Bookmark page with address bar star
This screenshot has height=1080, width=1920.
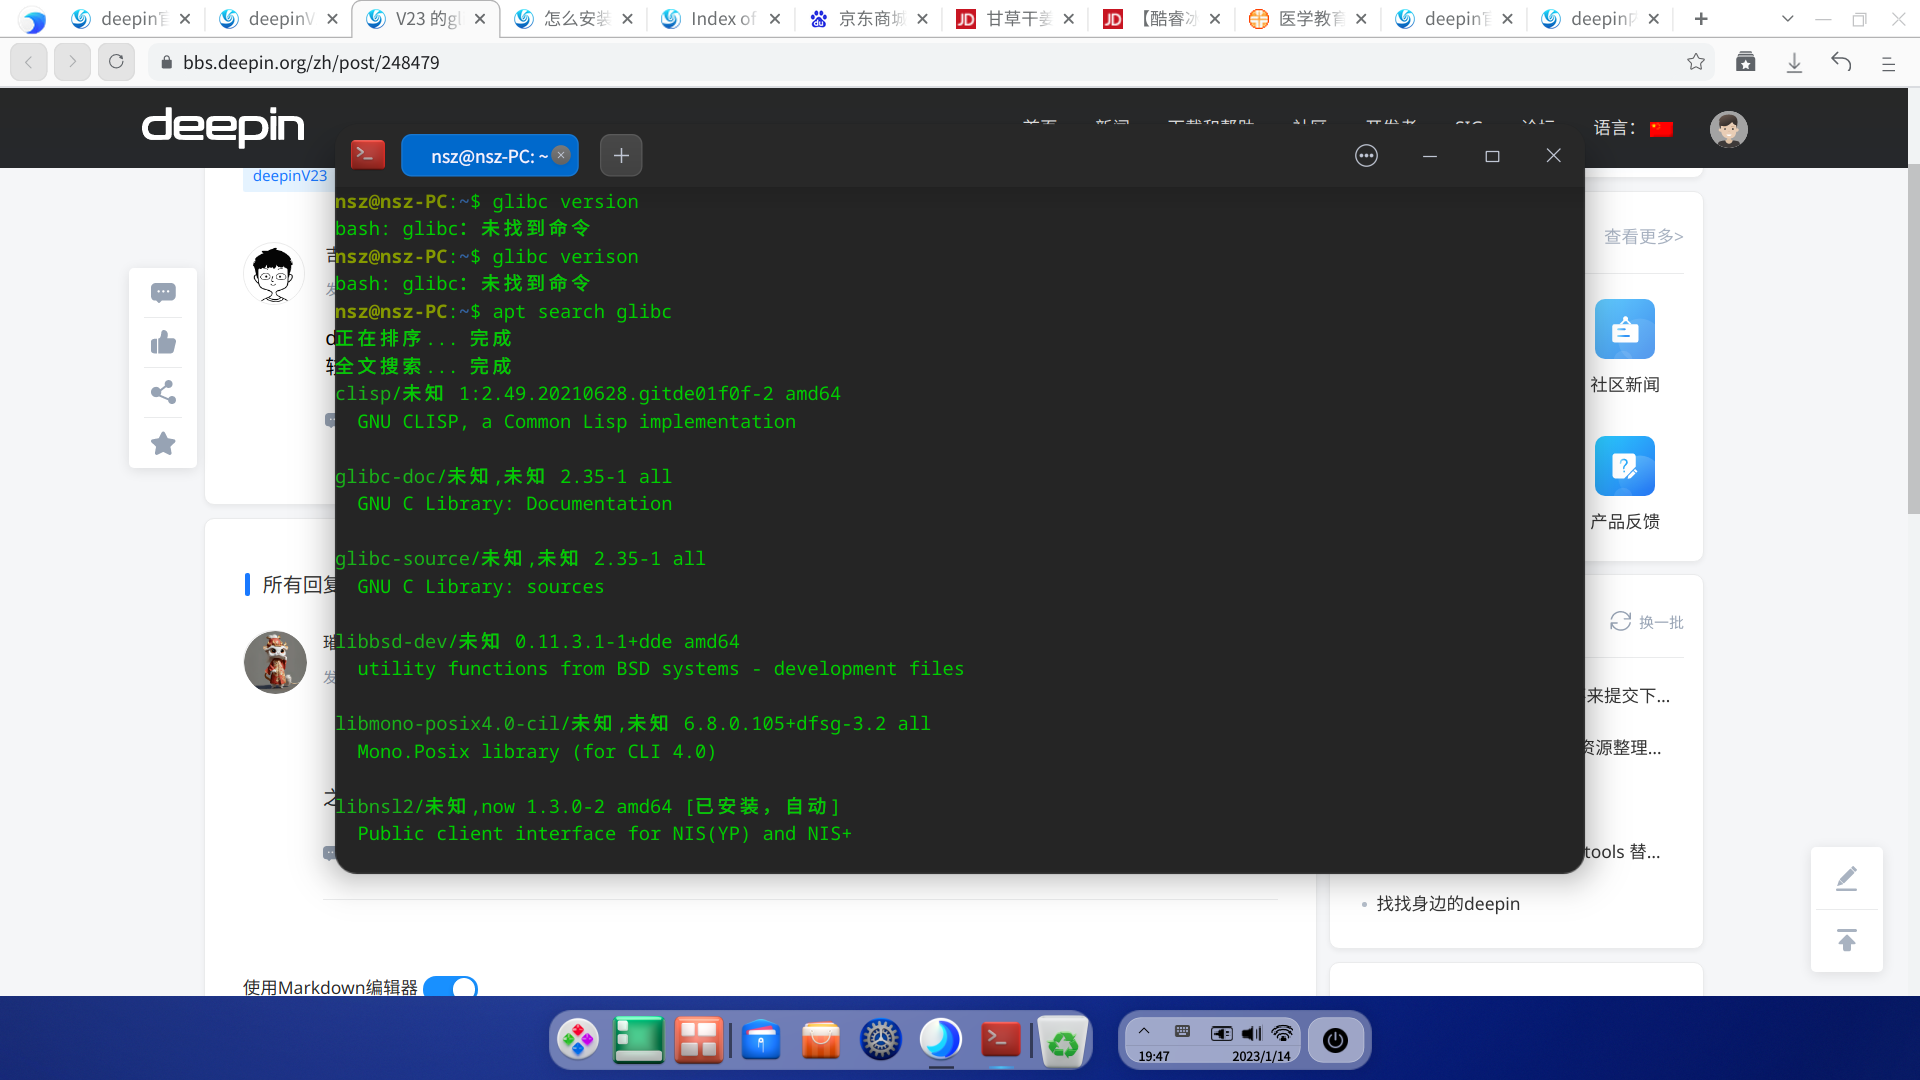click(1695, 62)
